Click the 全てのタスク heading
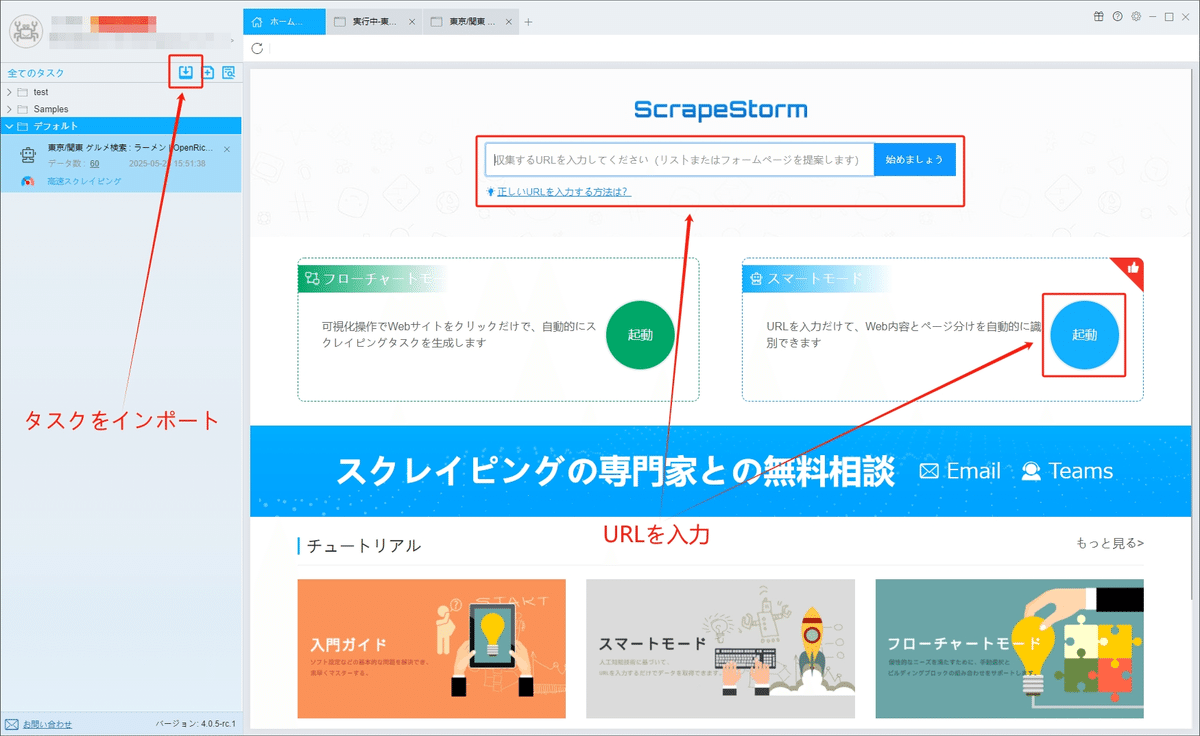 (36, 72)
